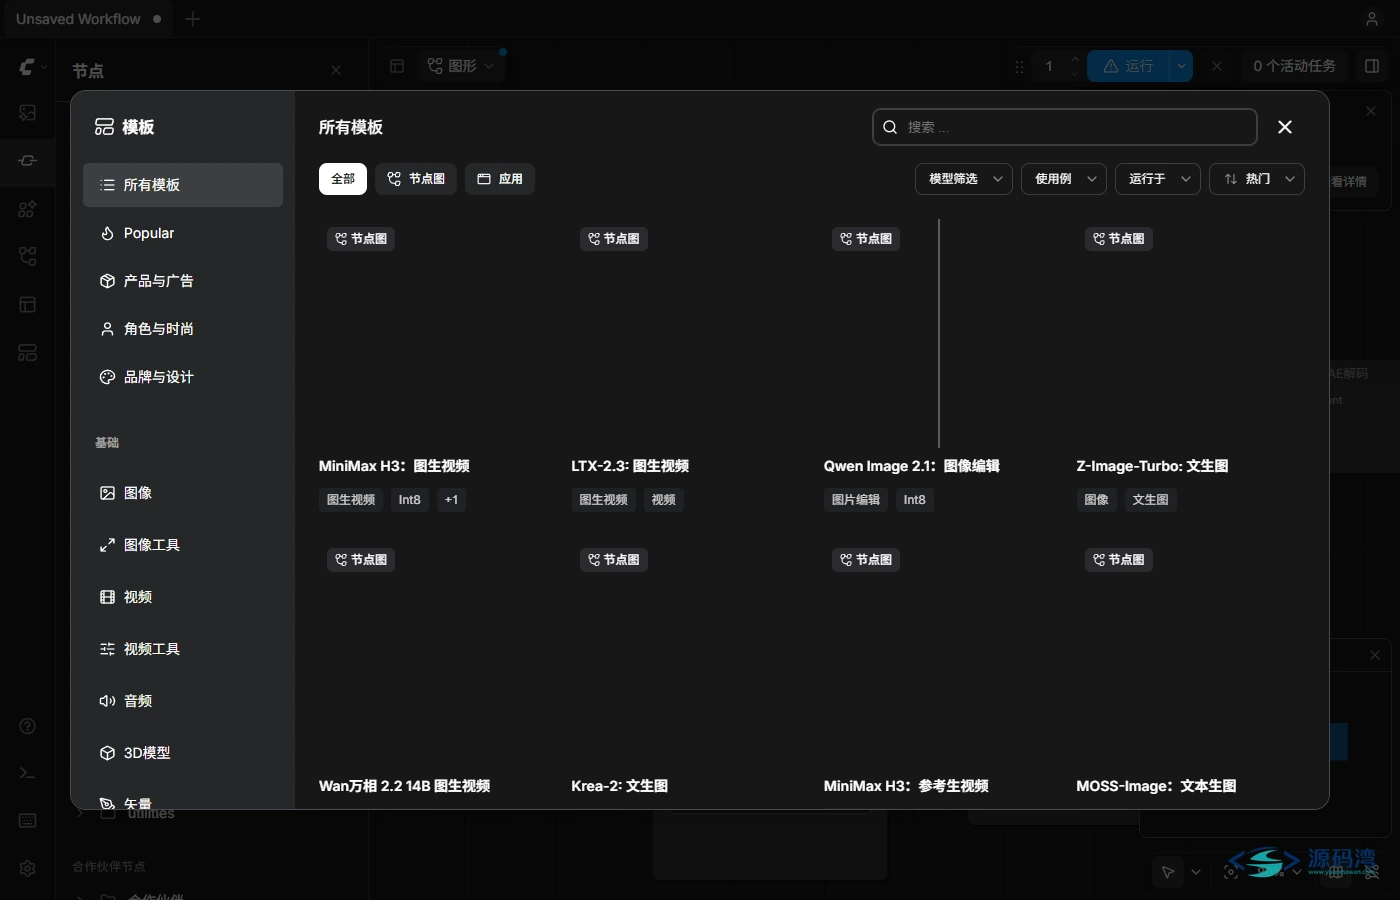Close the templates dialog

[x=1285, y=127]
